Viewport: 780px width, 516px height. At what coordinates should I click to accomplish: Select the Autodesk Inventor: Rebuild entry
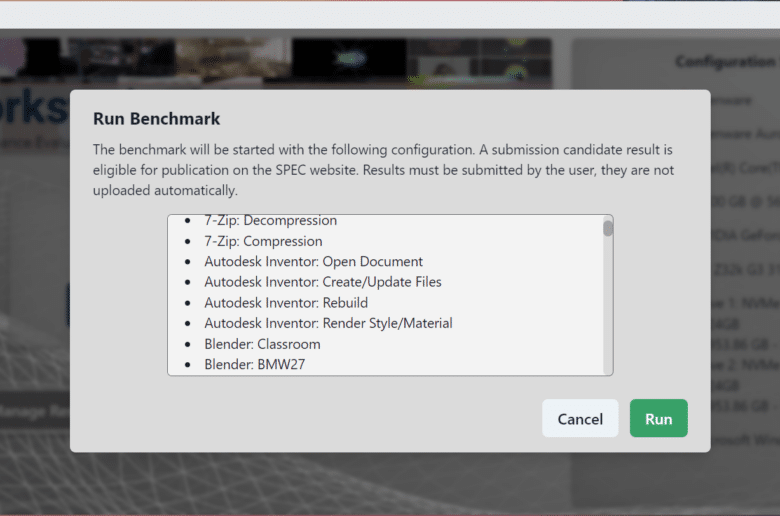click(286, 303)
